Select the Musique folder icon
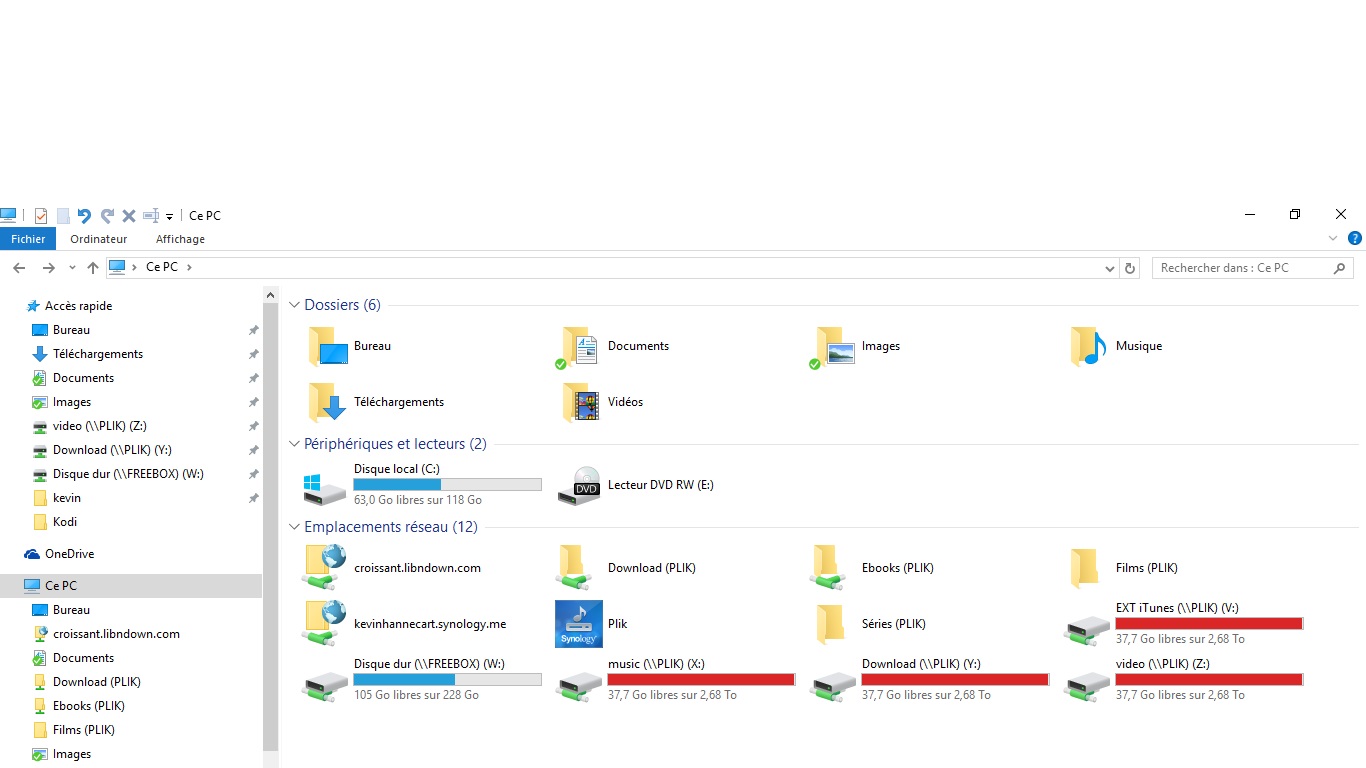This screenshot has width=1366, height=768. click(x=1087, y=346)
